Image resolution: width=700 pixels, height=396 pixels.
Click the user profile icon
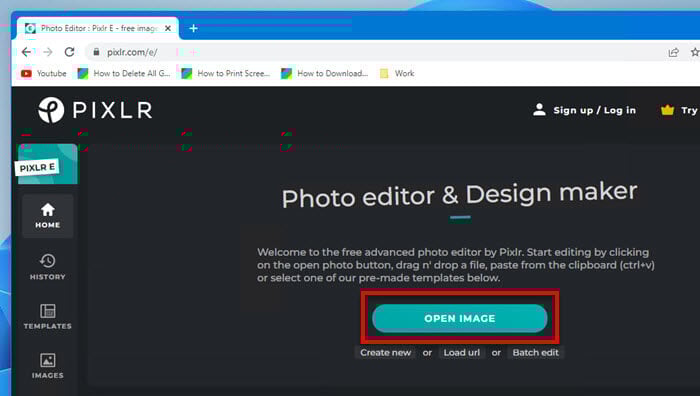539,110
